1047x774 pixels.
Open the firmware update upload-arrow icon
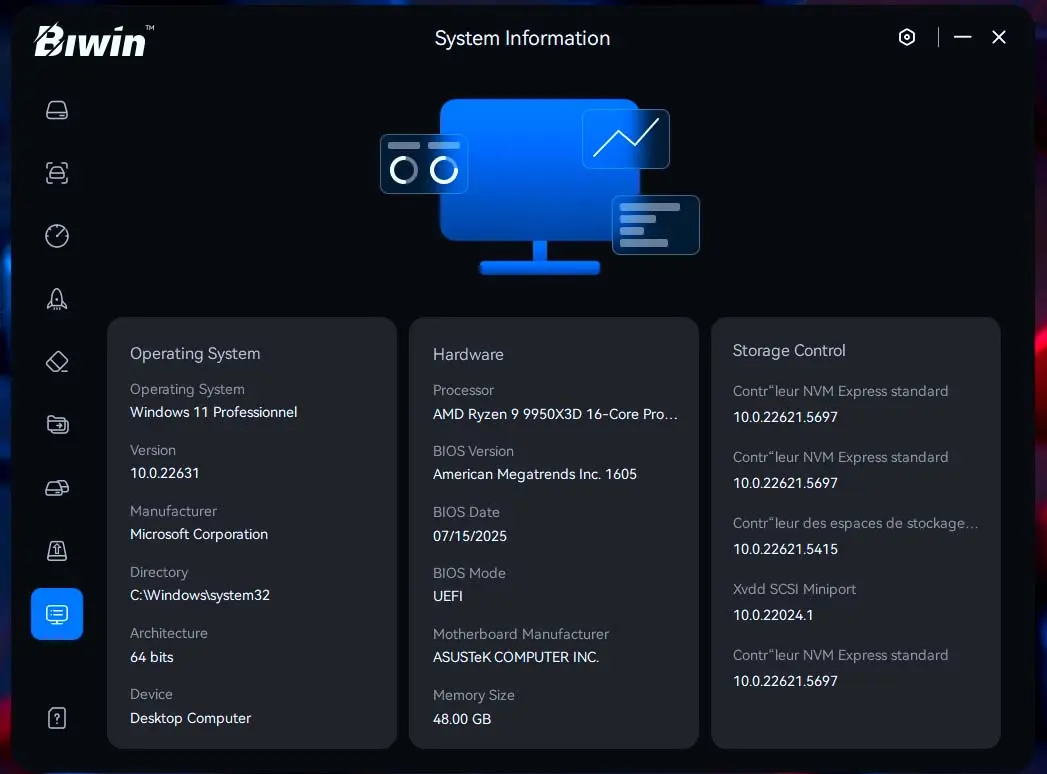(x=57, y=551)
